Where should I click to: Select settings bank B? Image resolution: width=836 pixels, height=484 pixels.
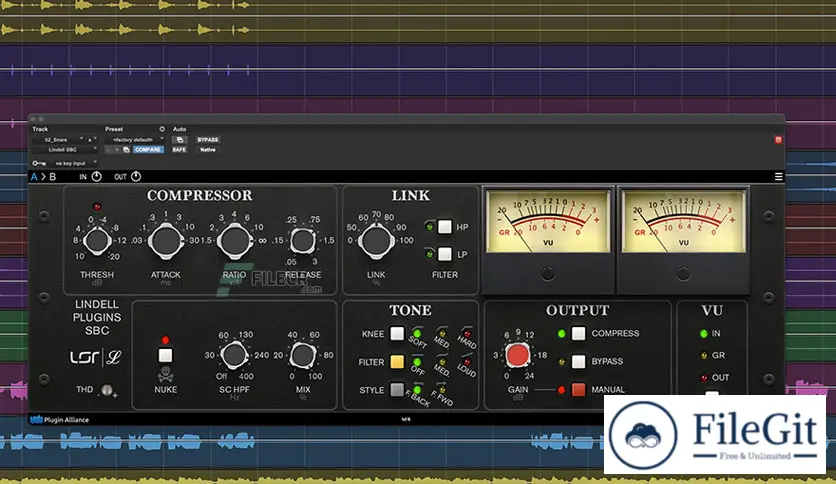point(52,176)
